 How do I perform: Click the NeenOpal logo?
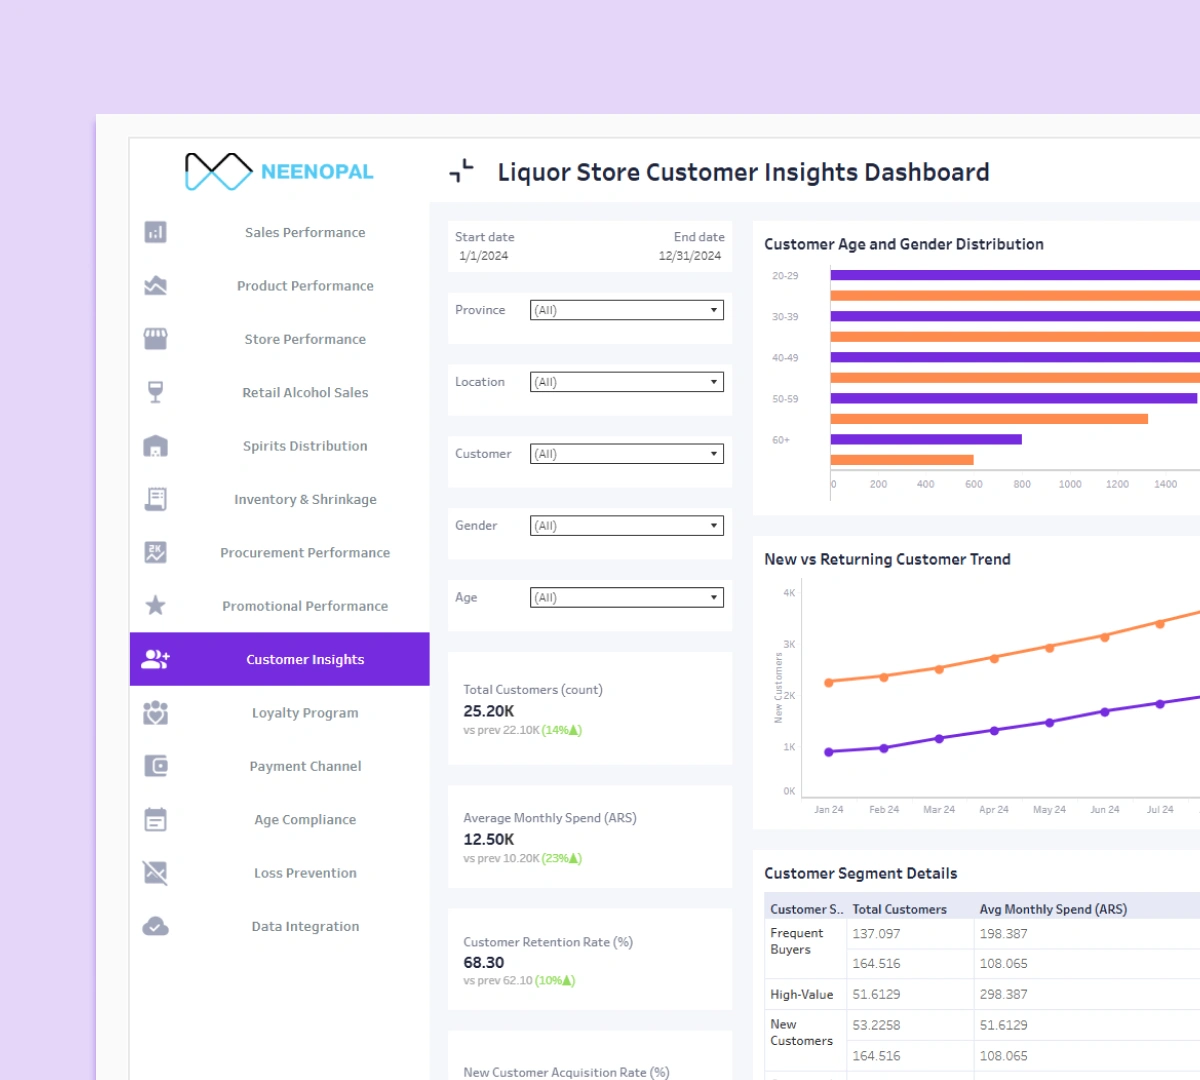[279, 171]
